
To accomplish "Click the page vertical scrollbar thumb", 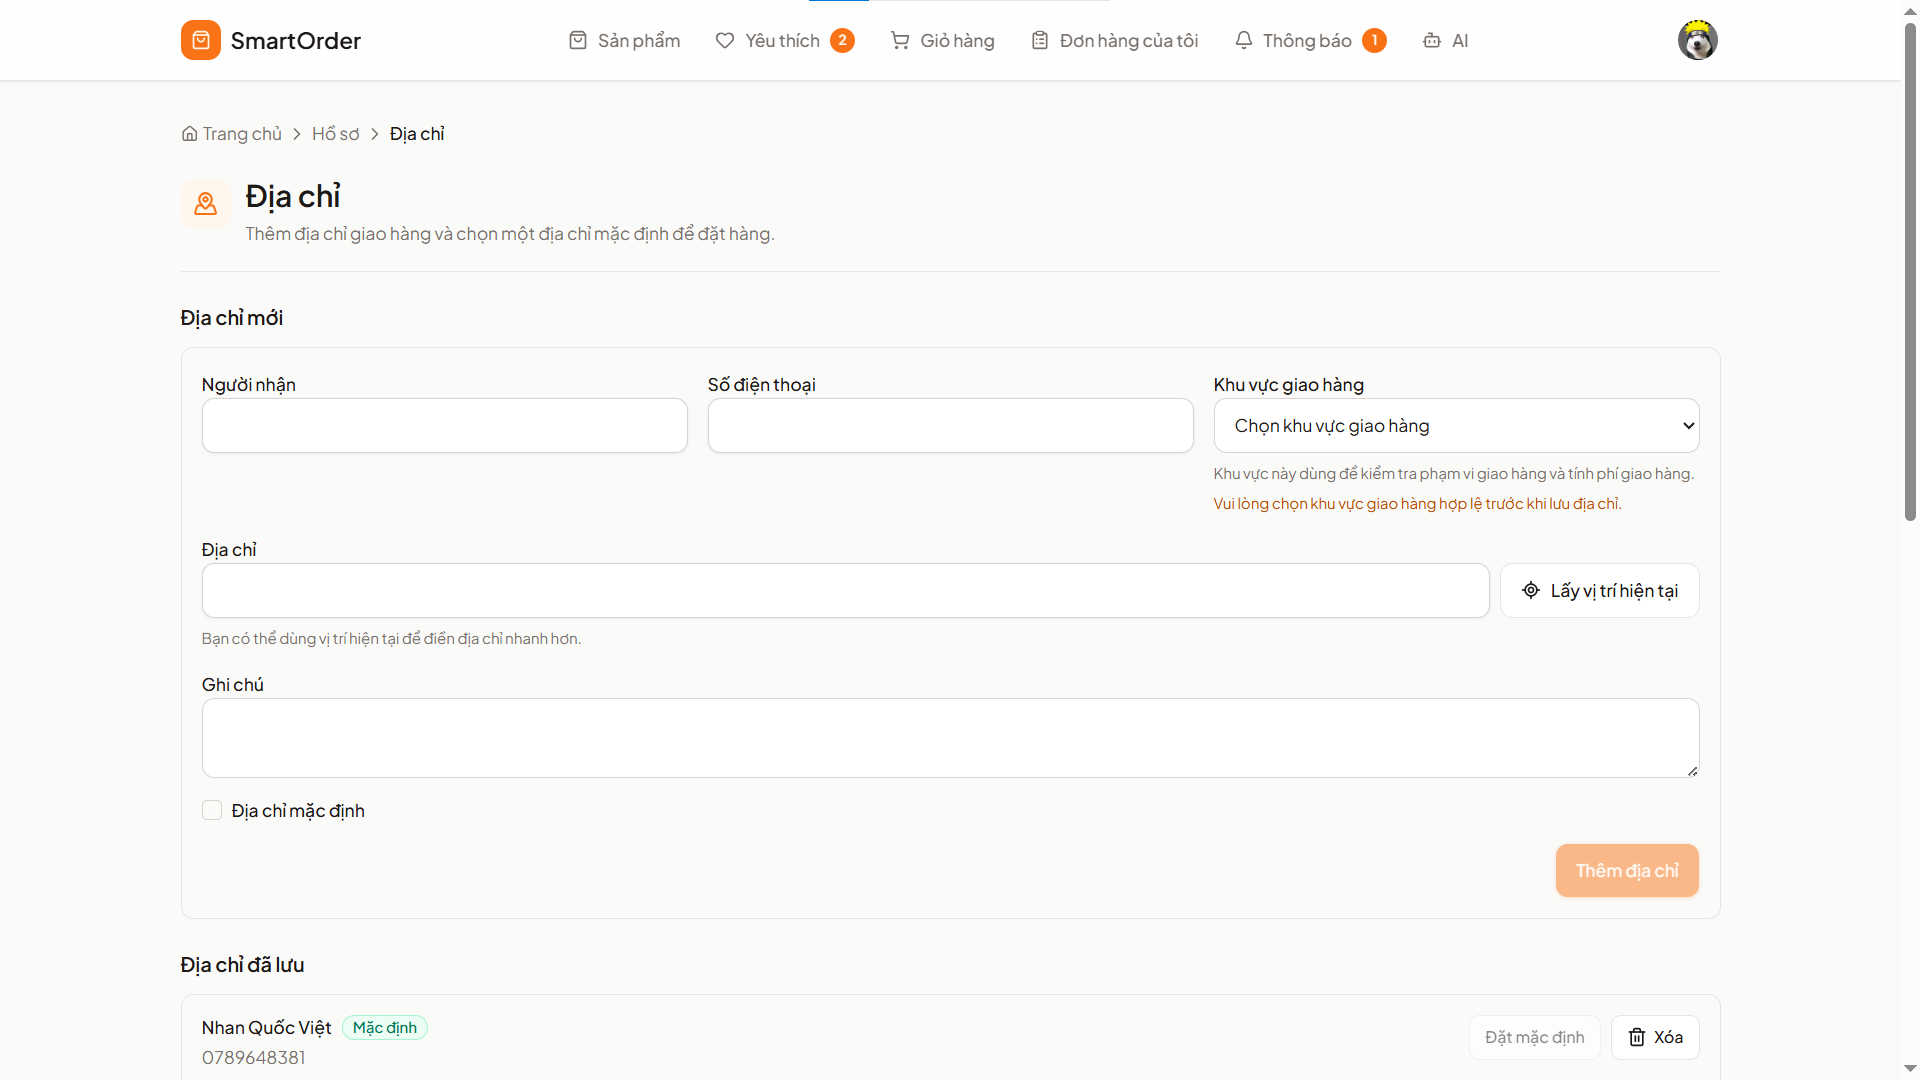I will (x=1910, y=270).
